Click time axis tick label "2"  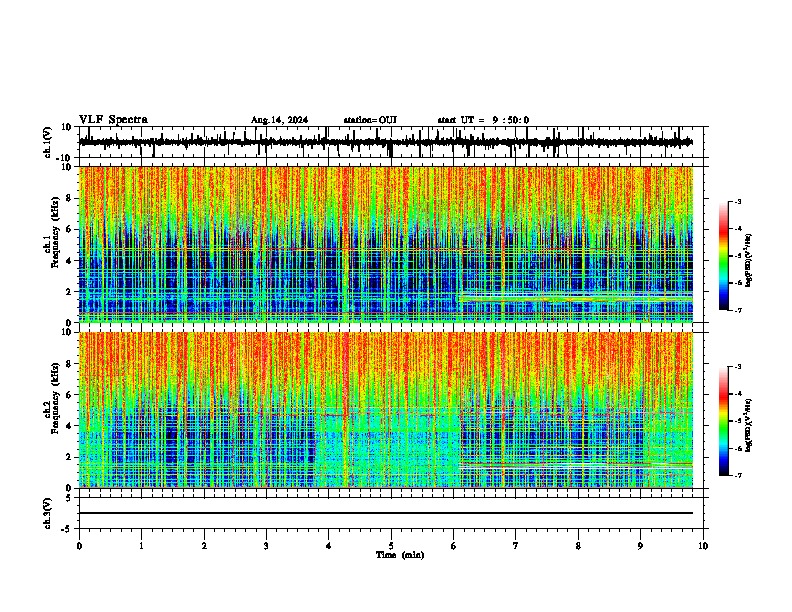click(204, 546)
